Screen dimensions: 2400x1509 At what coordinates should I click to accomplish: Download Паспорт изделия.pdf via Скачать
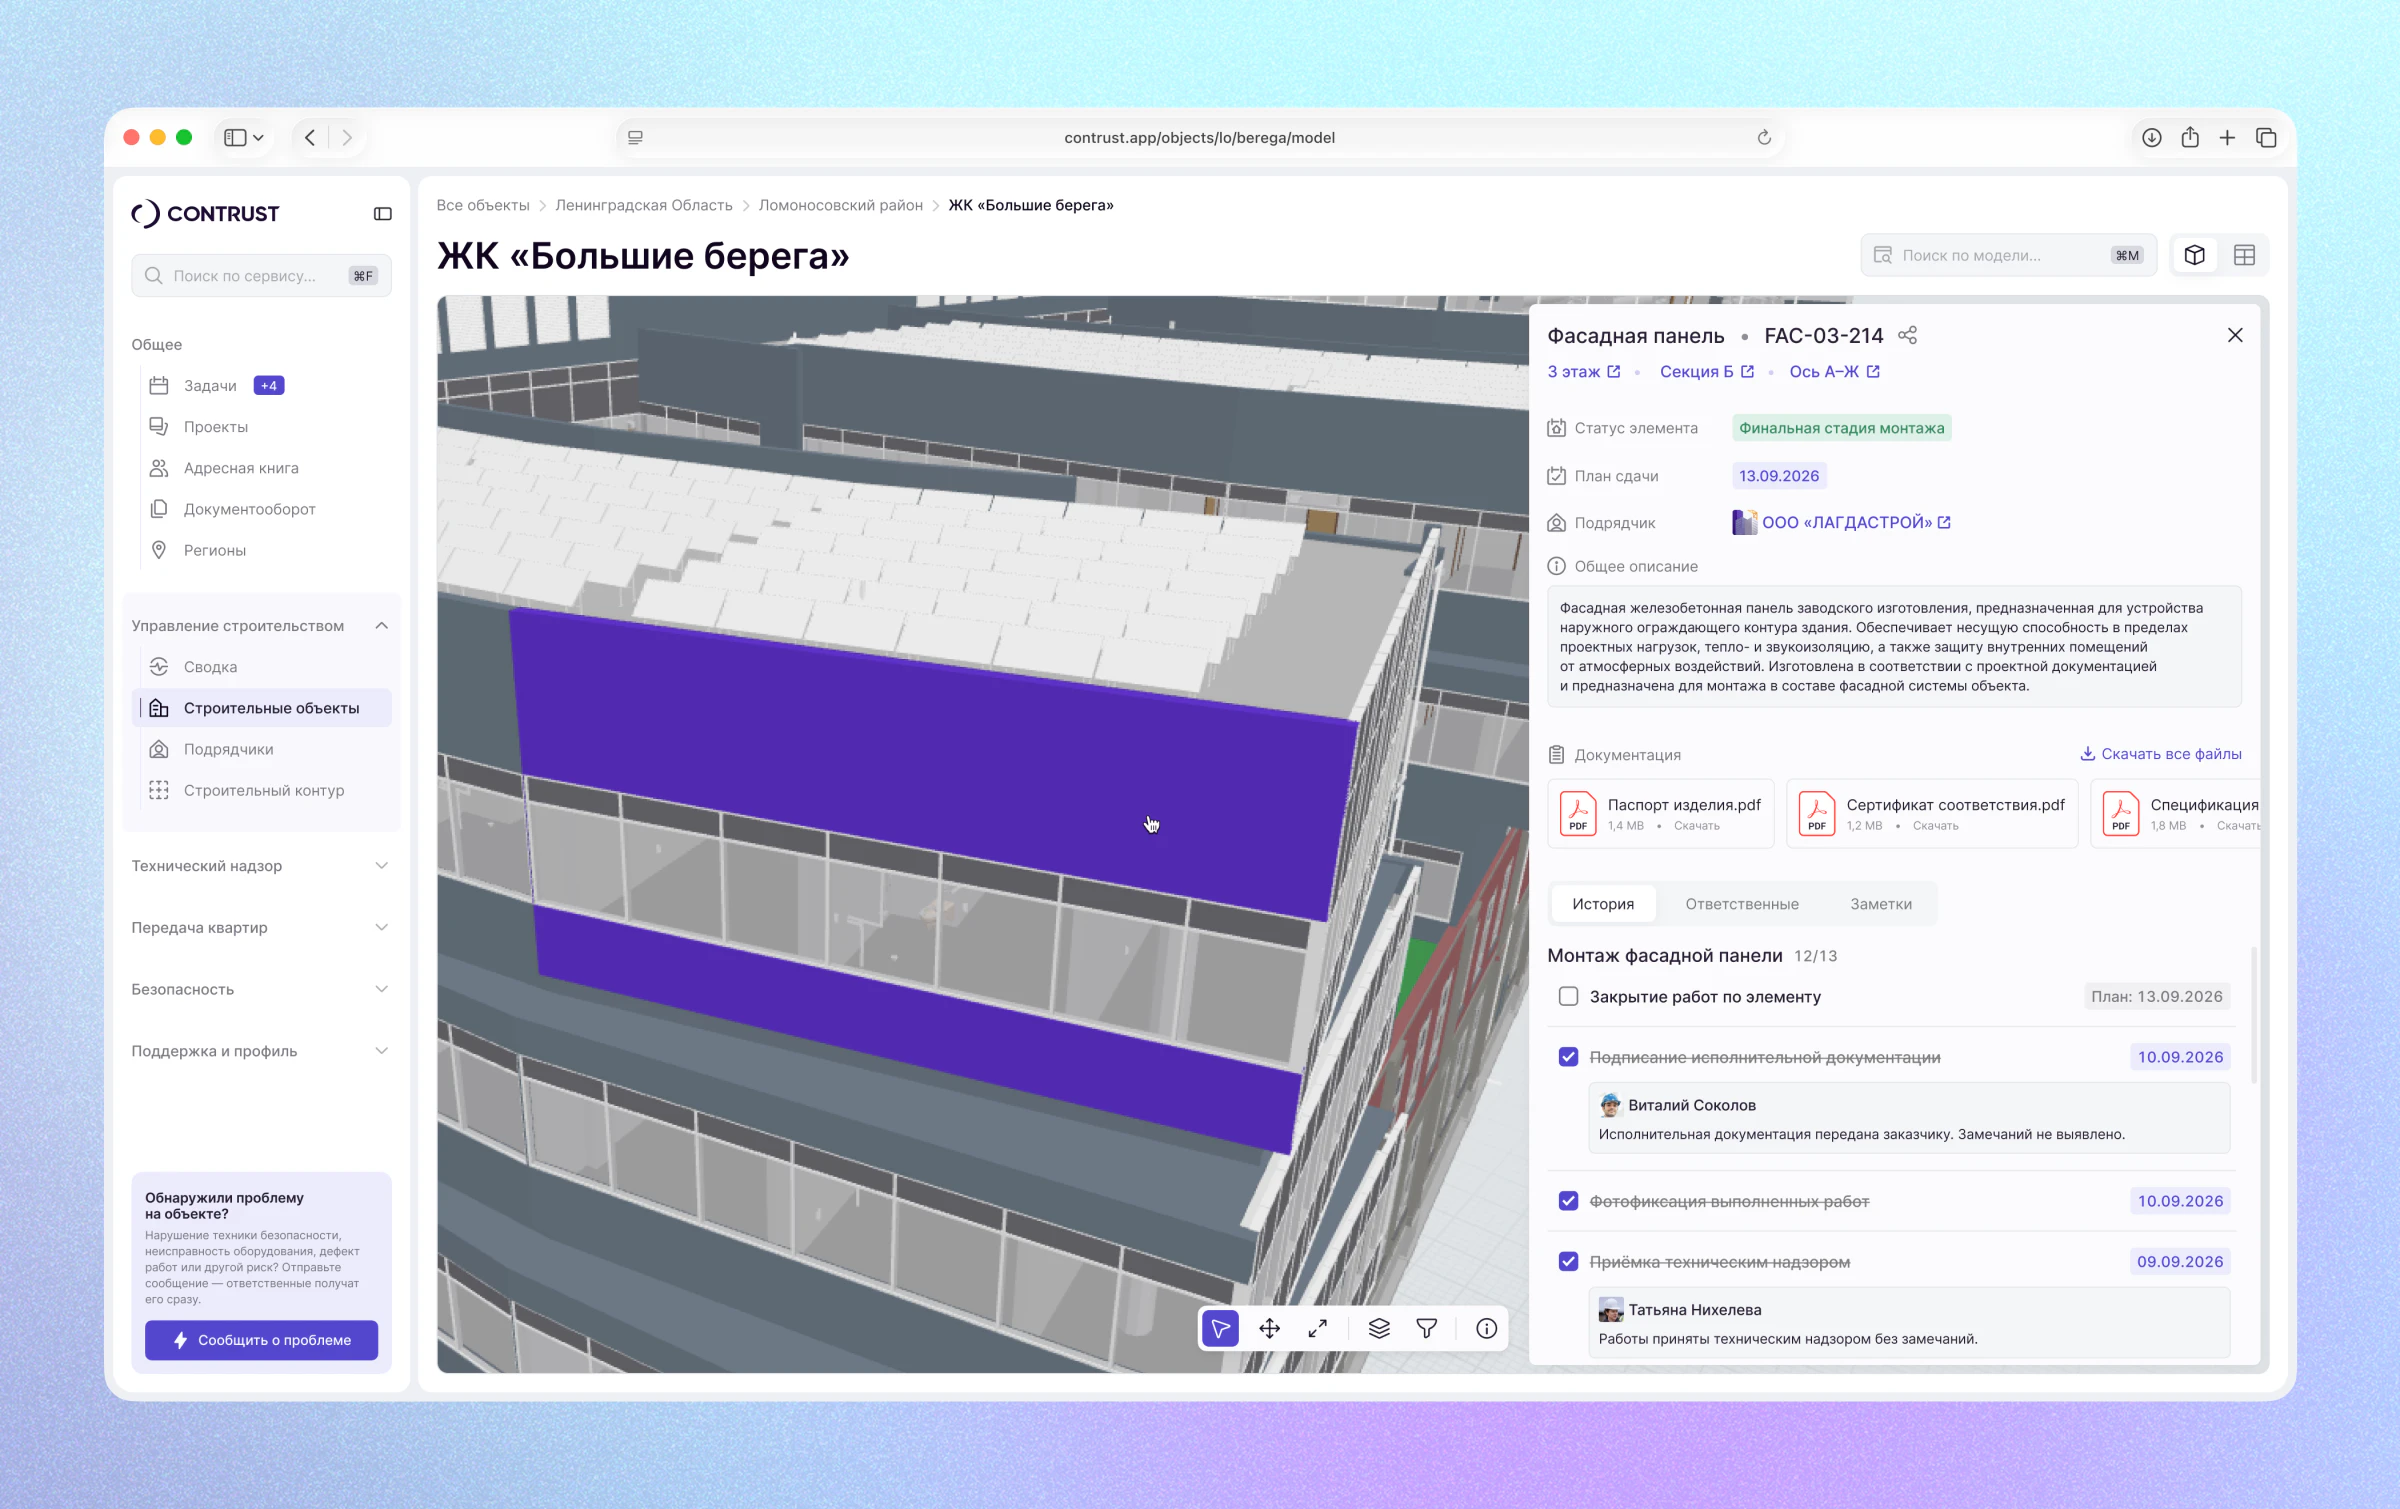1697,826
